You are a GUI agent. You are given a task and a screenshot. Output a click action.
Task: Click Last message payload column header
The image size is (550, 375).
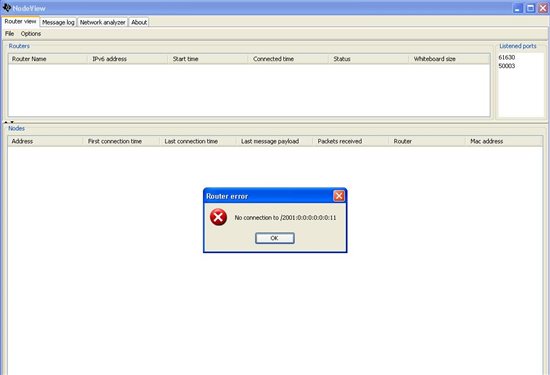tap(275, 141)
